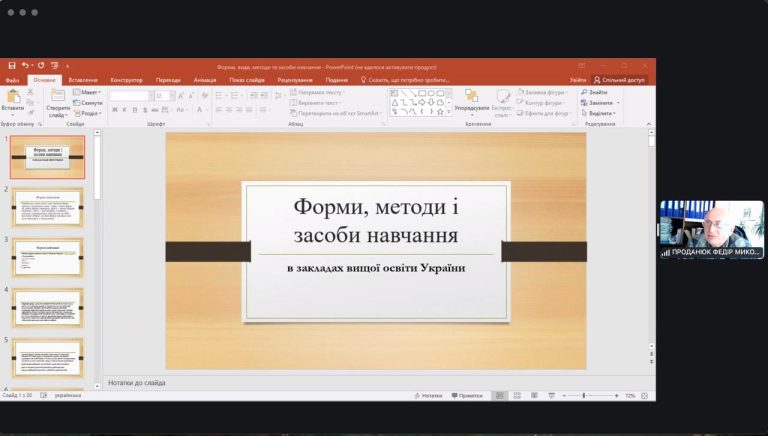Expand the Розділ section dropdown

tap(89, 113)
